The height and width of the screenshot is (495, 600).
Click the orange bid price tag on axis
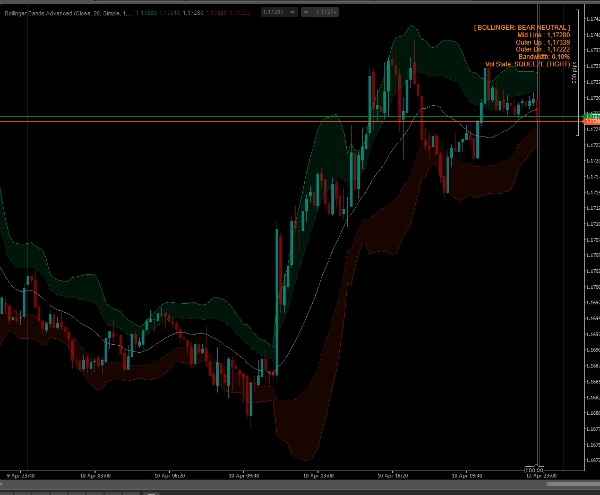pos(592,121)
